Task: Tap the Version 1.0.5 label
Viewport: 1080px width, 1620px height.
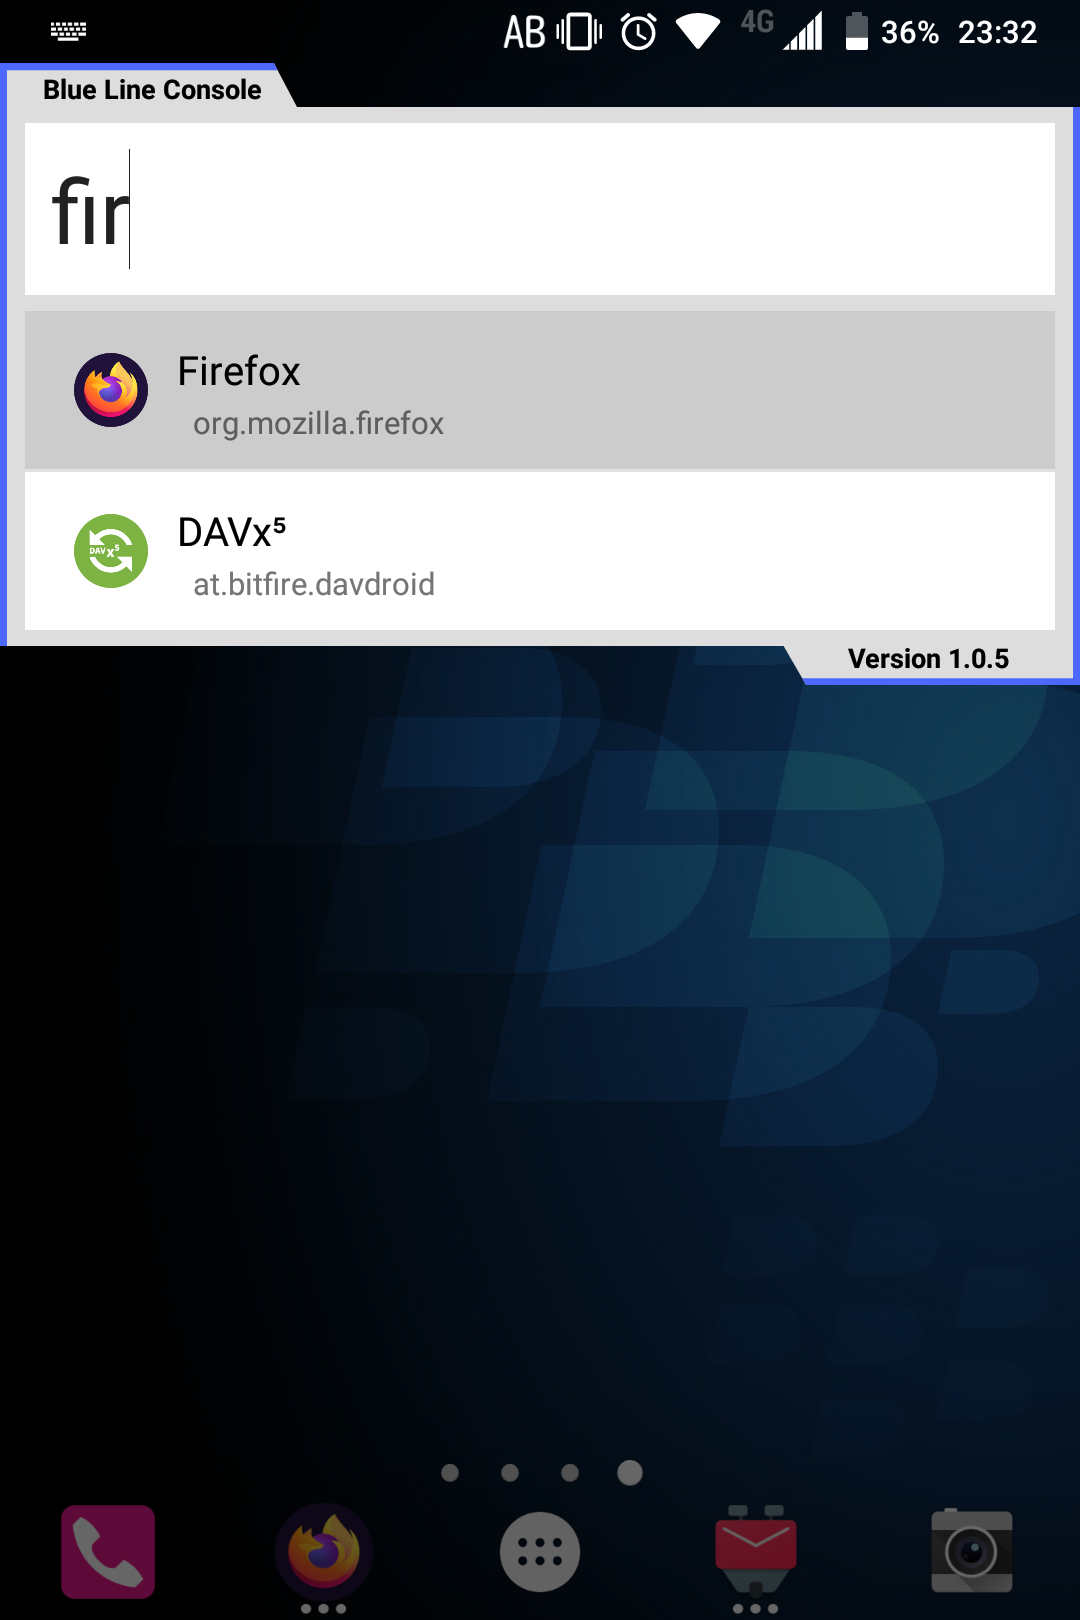Action: click(x=928, y=659)
